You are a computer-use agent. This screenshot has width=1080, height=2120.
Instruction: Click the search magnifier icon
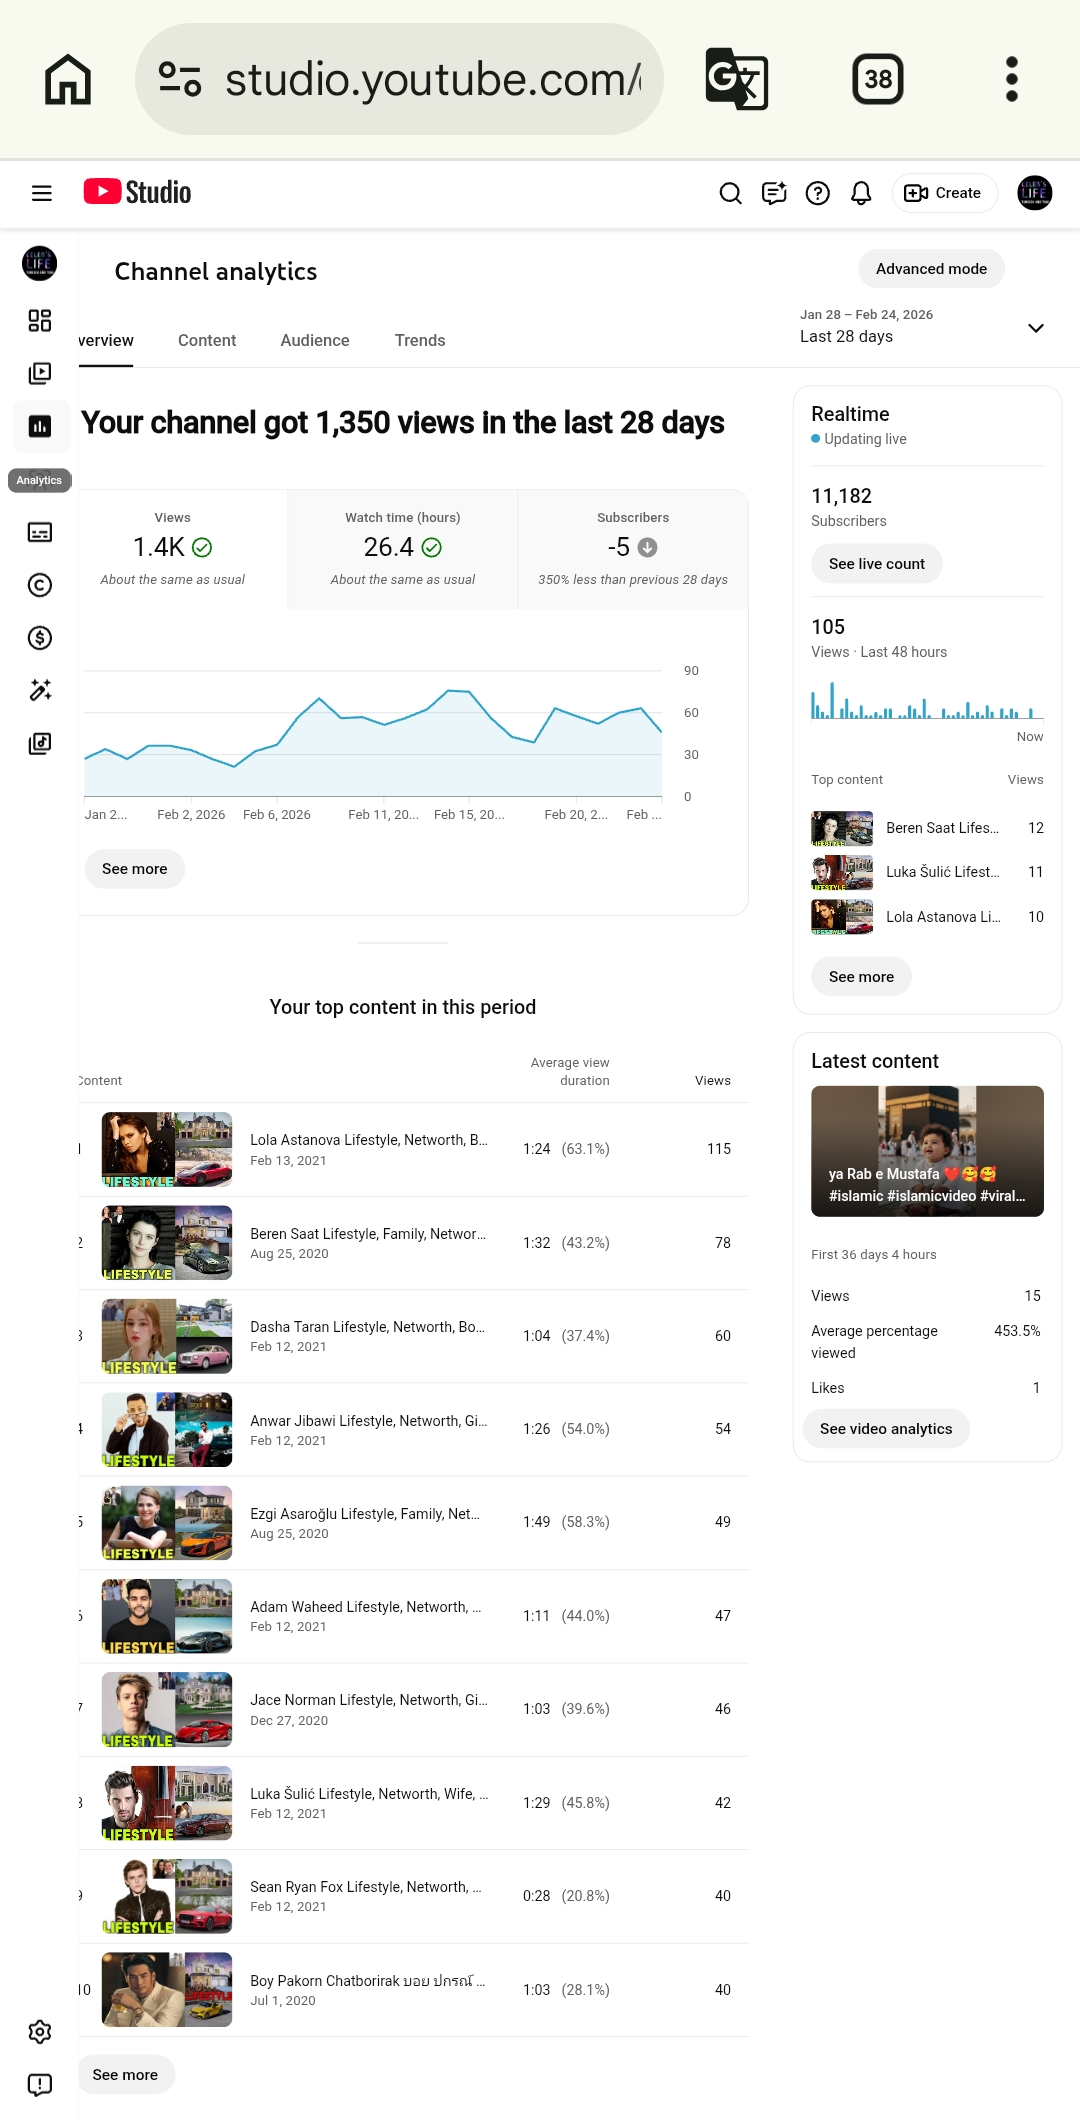tap(731, 193)
